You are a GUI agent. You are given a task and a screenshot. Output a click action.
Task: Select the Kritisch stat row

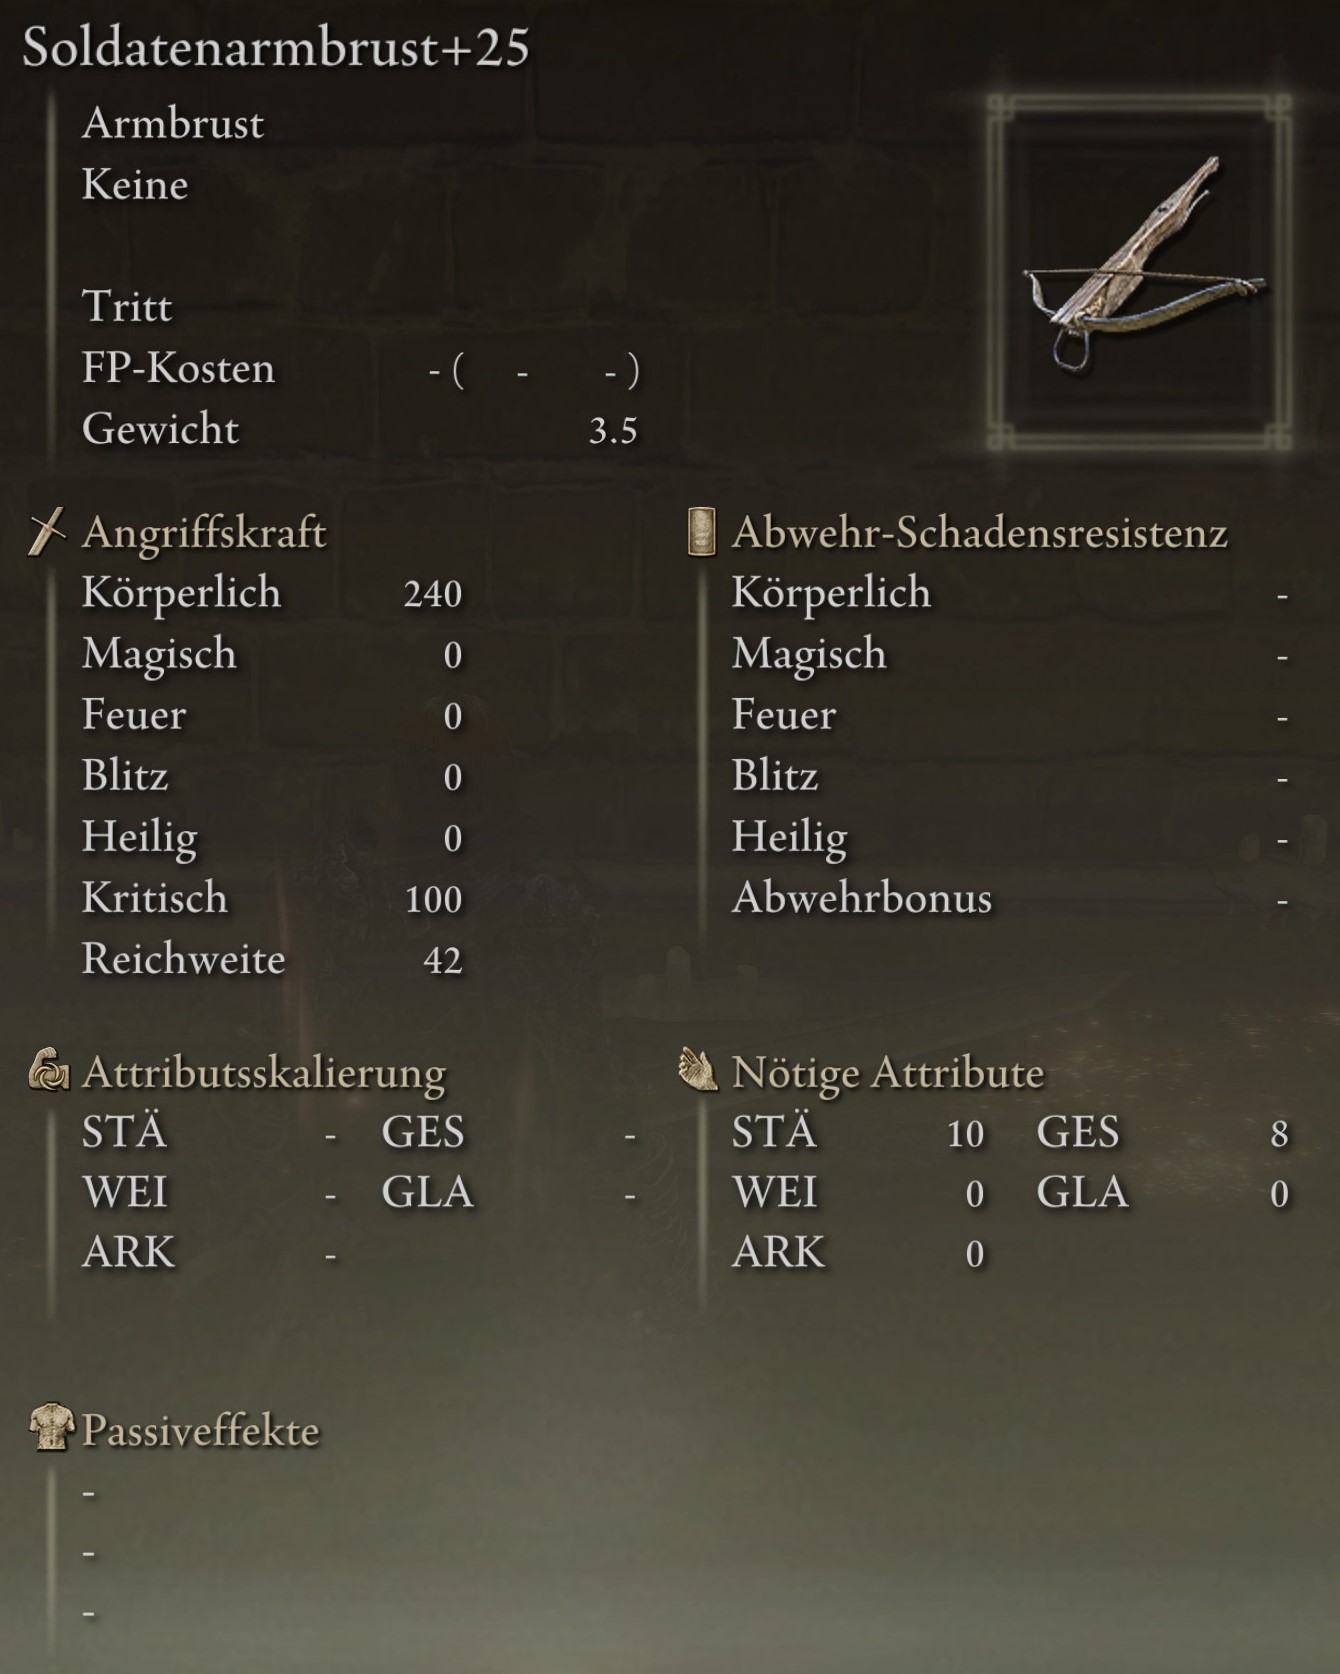click(x=272, y=898)
